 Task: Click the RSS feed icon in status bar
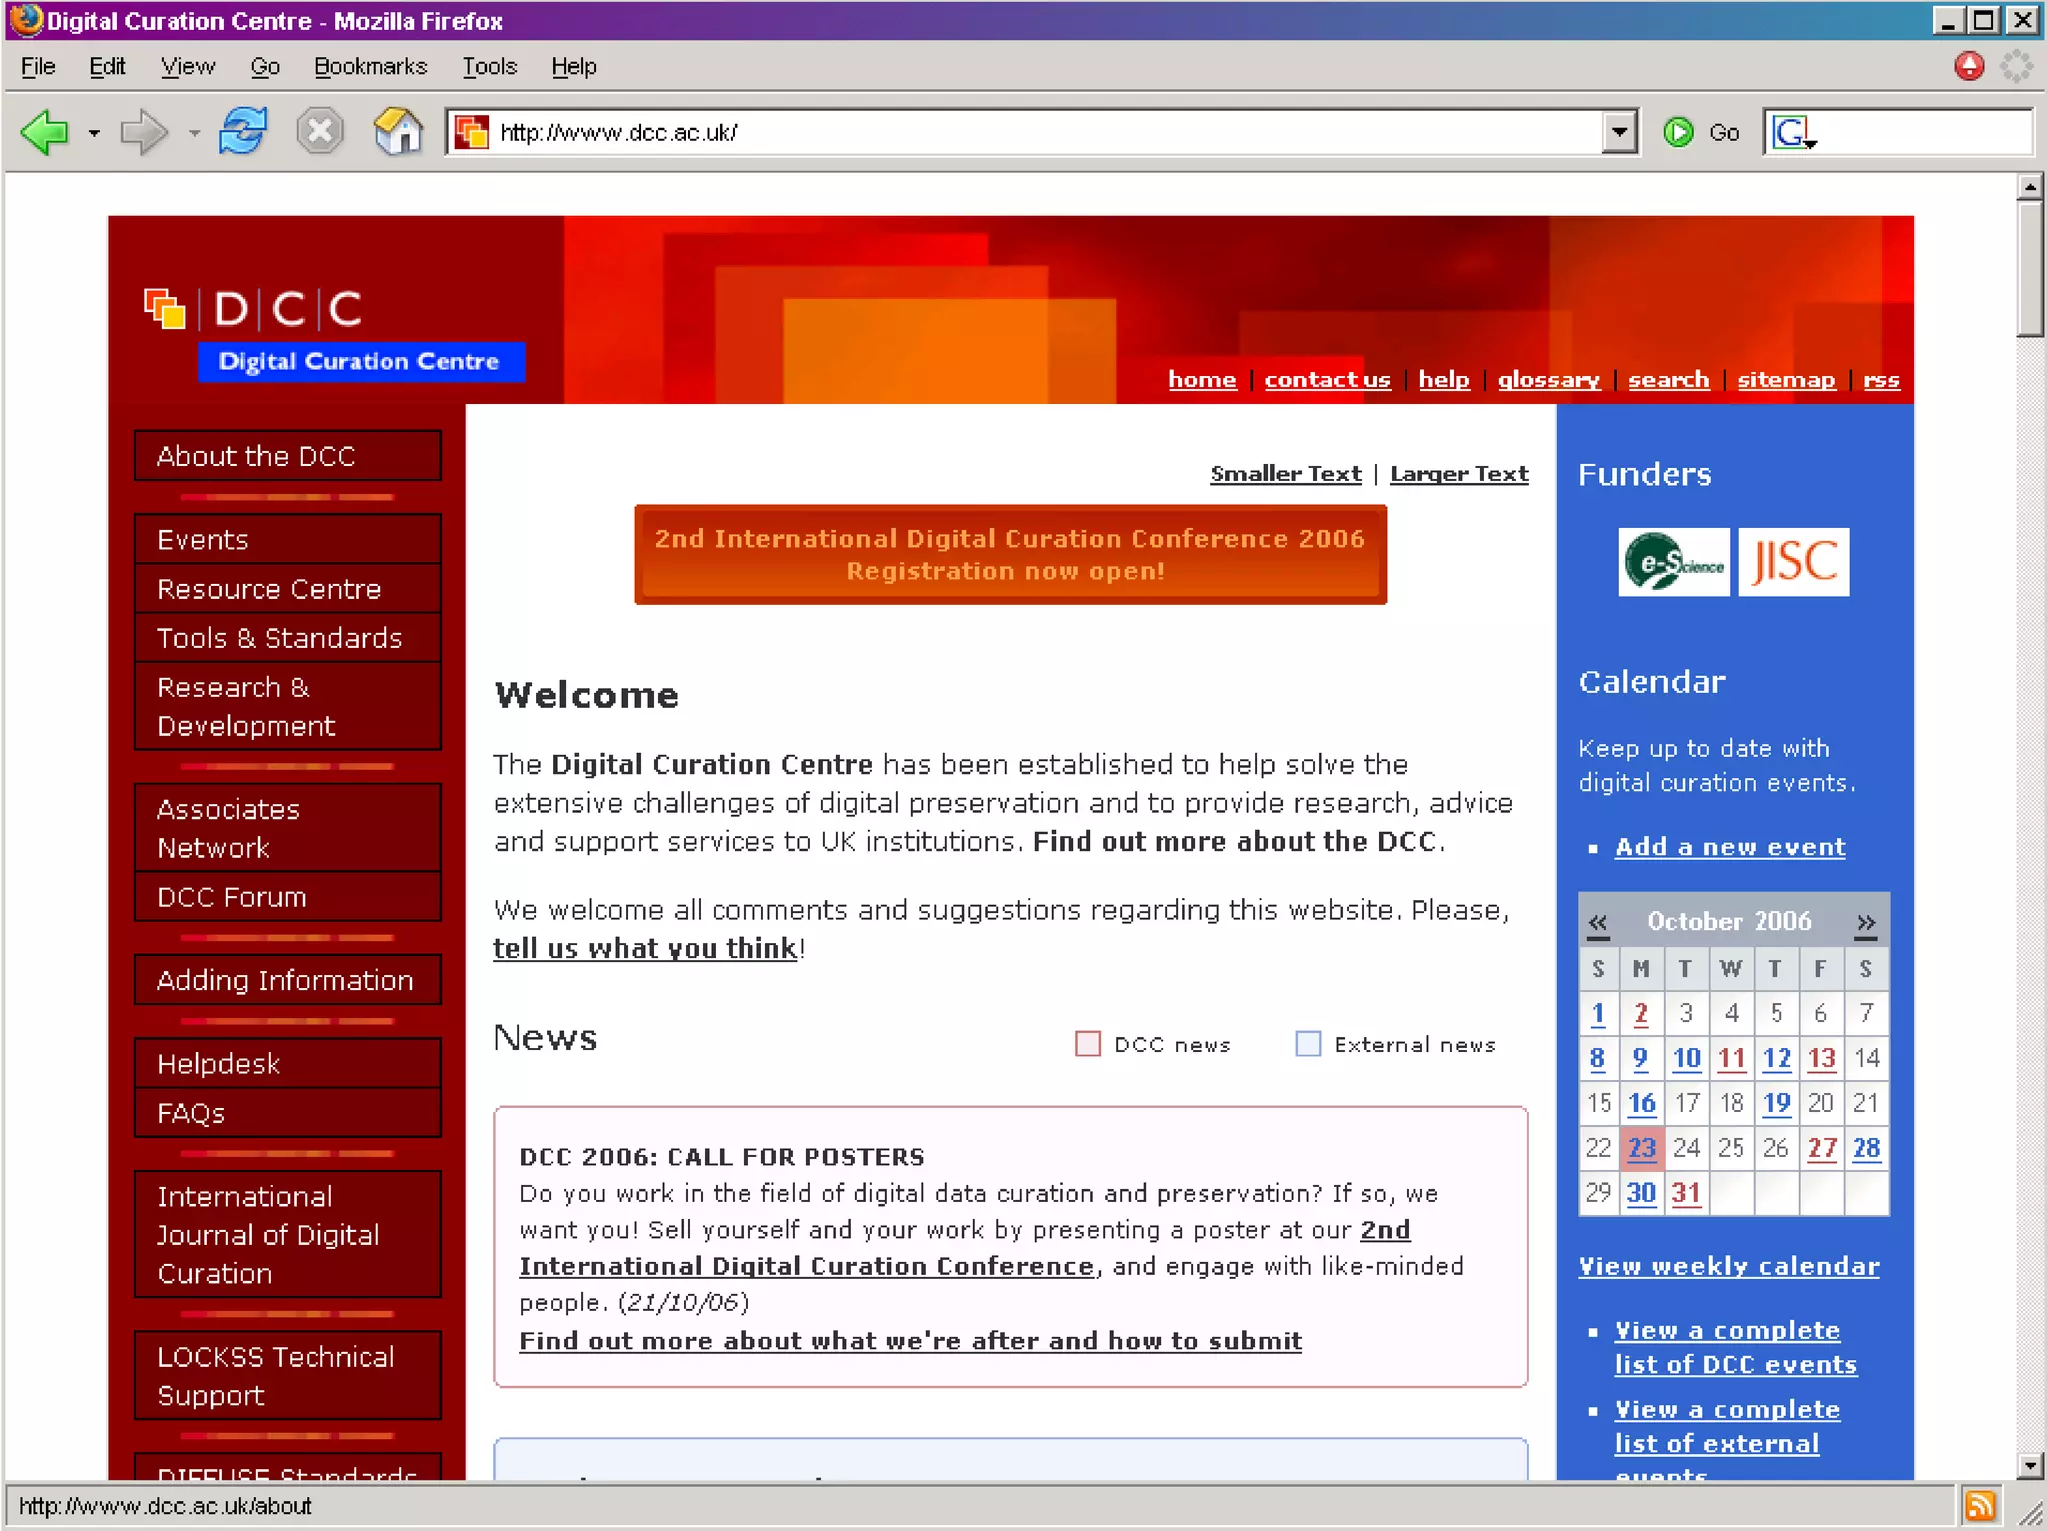click(x=1980, y=1505)
